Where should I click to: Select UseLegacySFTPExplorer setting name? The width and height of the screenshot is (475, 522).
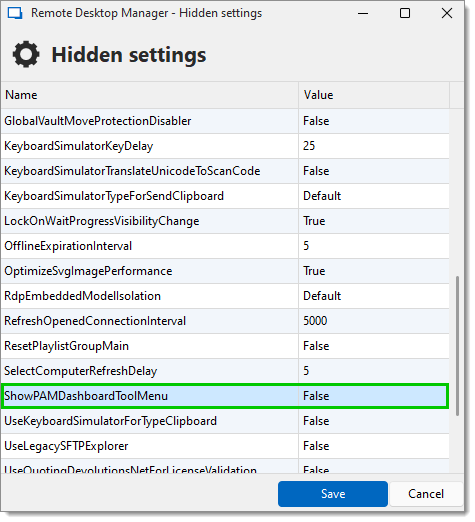66,447
